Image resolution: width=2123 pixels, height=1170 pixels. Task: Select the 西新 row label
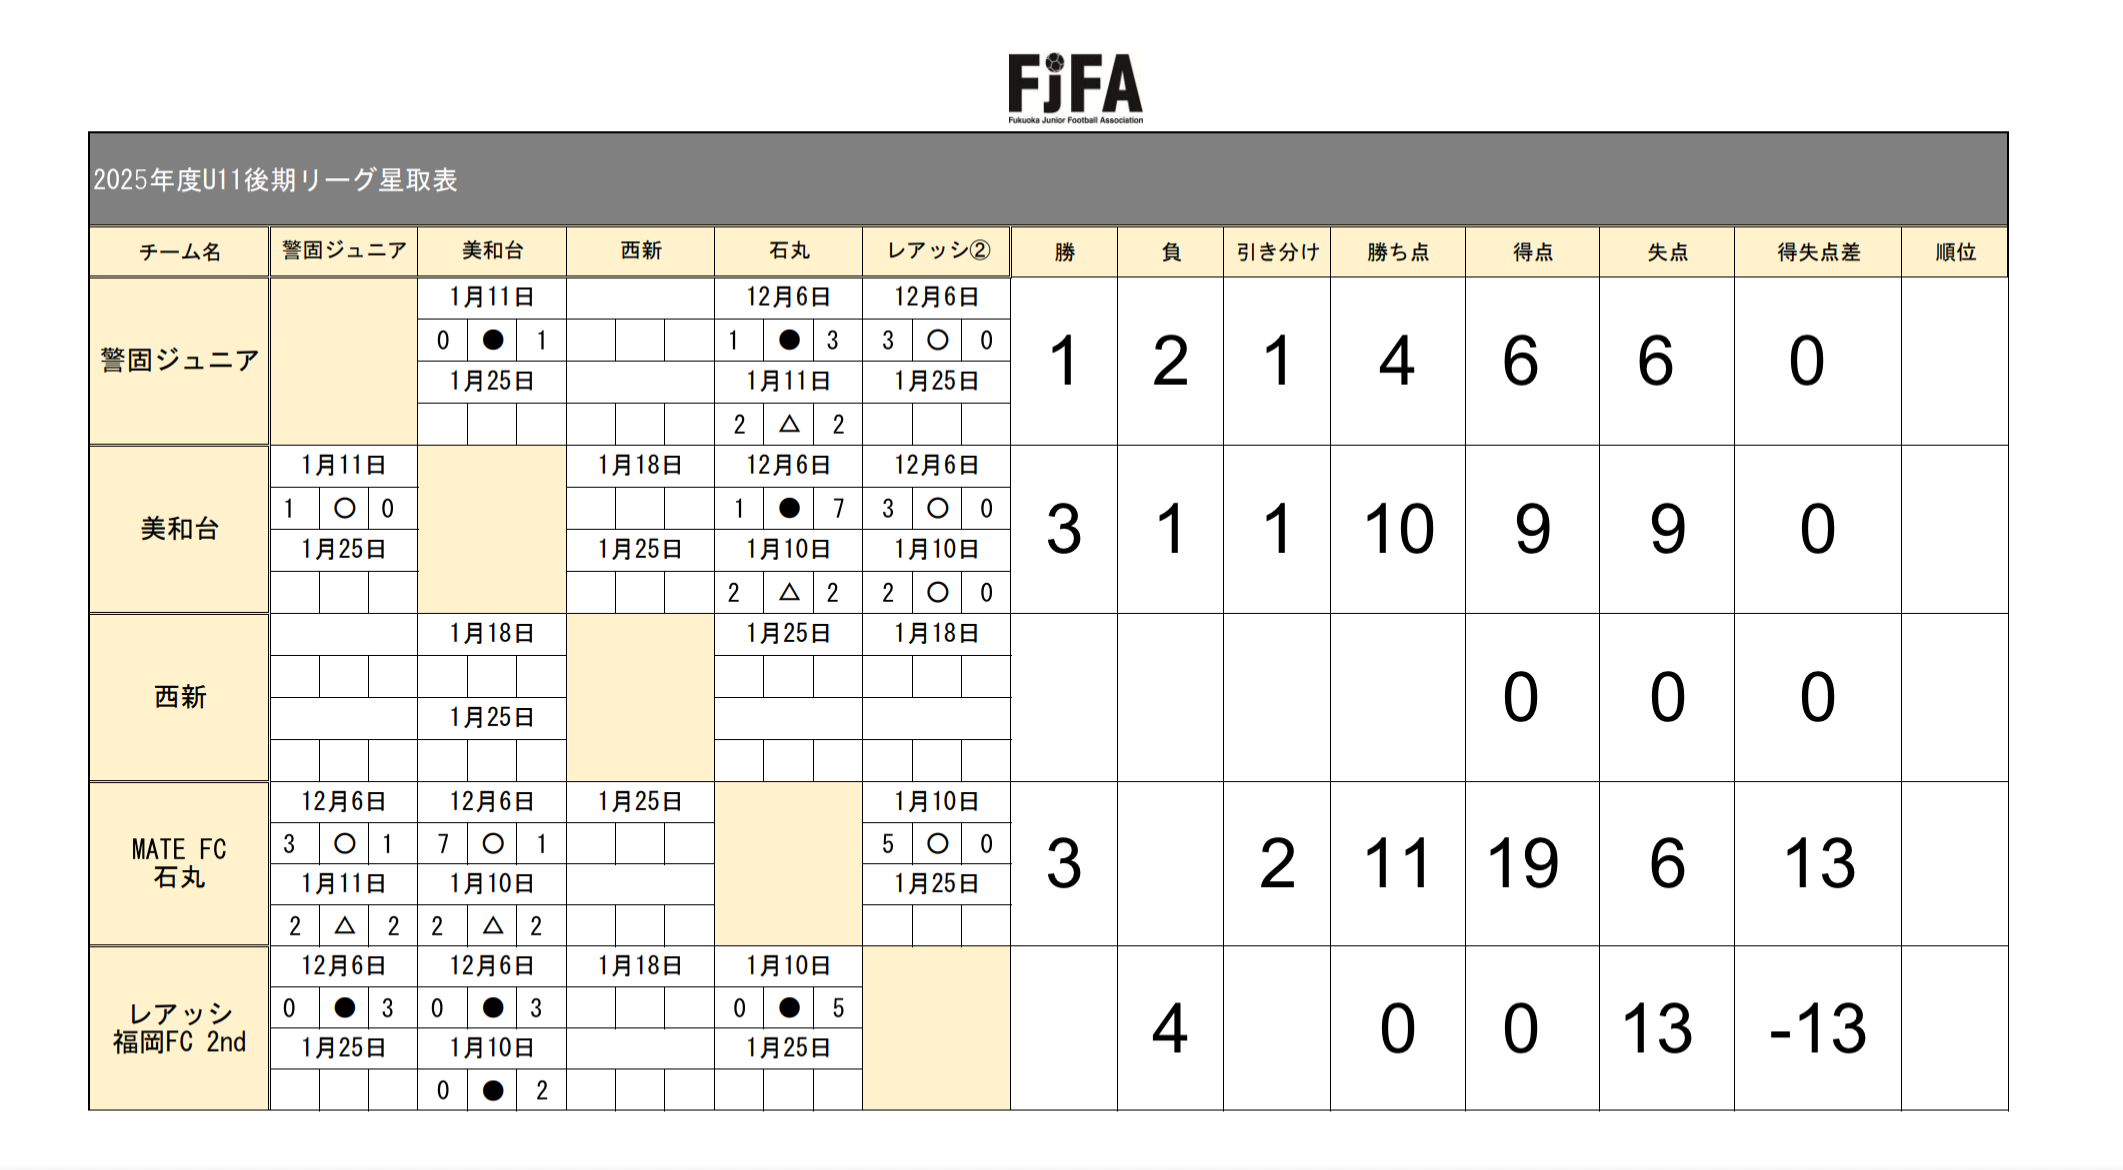[x=179, y=697]
